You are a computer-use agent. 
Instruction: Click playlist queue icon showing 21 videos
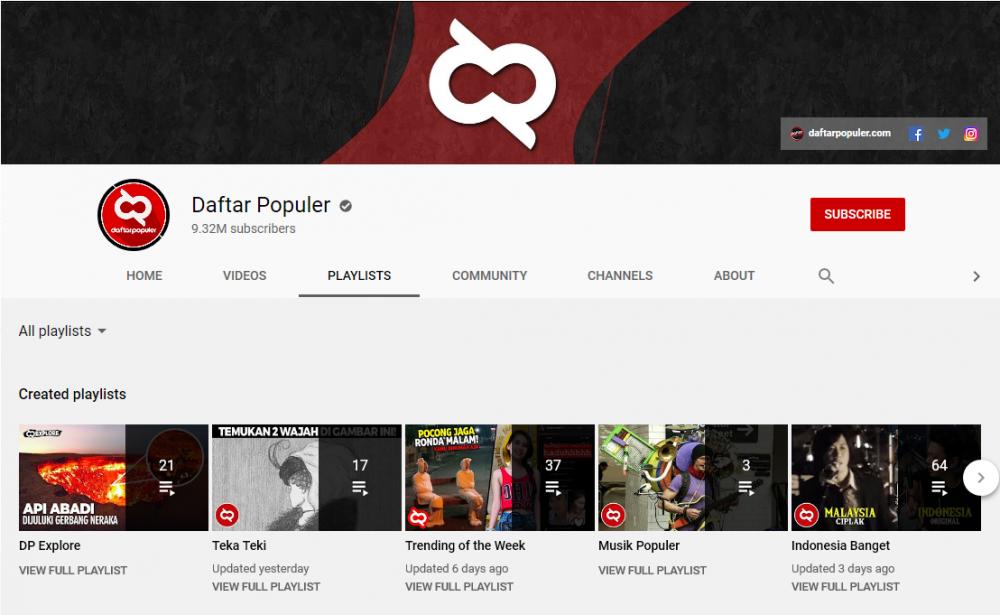(166, 489)
